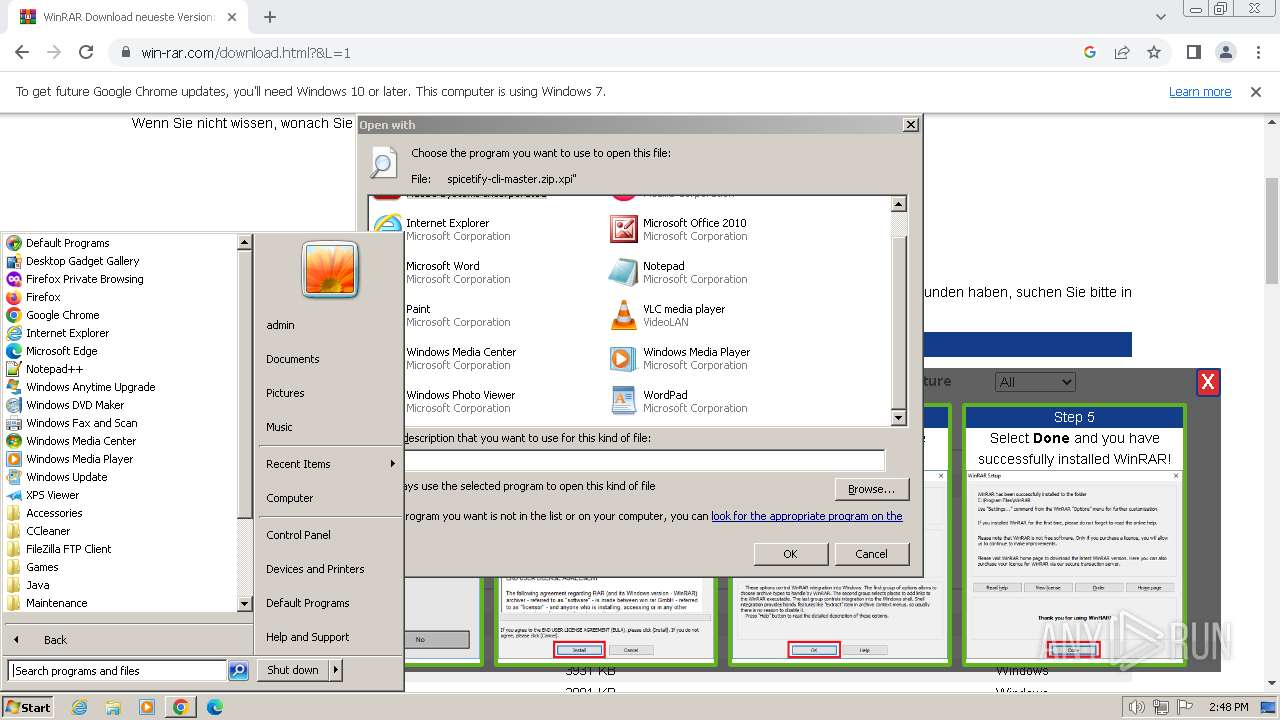1280x720 pixels.
Task: Open Windows Explorer folder on taskbar
Action: pyautogui.click(x=113, y=707)
